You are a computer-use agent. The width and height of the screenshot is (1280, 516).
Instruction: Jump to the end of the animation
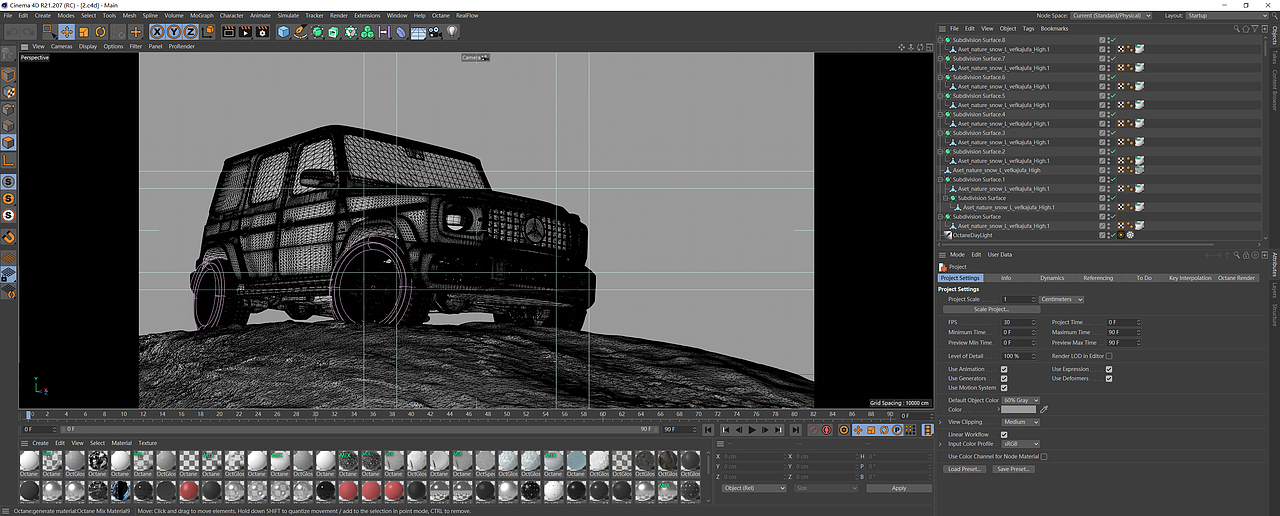click(796, 430)
